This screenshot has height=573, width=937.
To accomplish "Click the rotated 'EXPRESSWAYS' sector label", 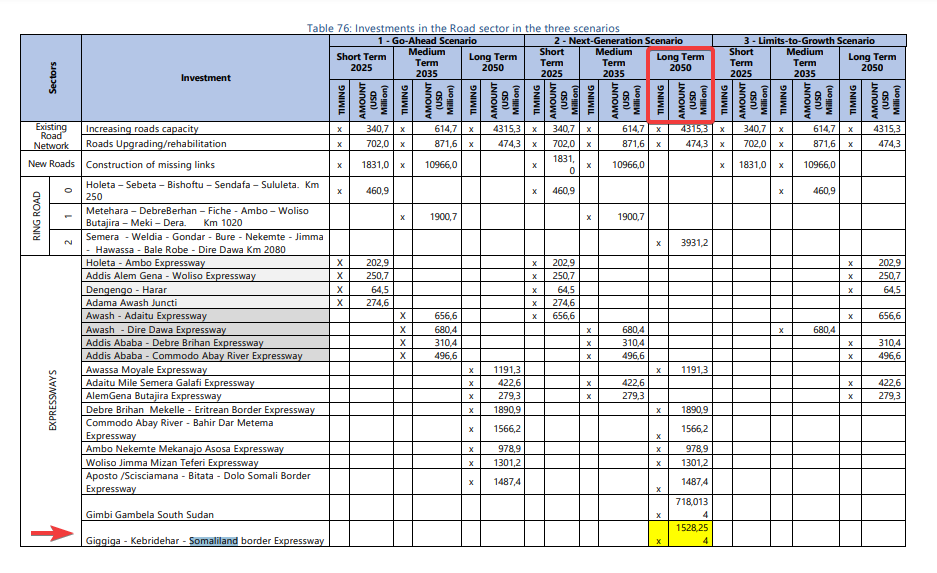I will pyautogui.click(x=52, y=400).
